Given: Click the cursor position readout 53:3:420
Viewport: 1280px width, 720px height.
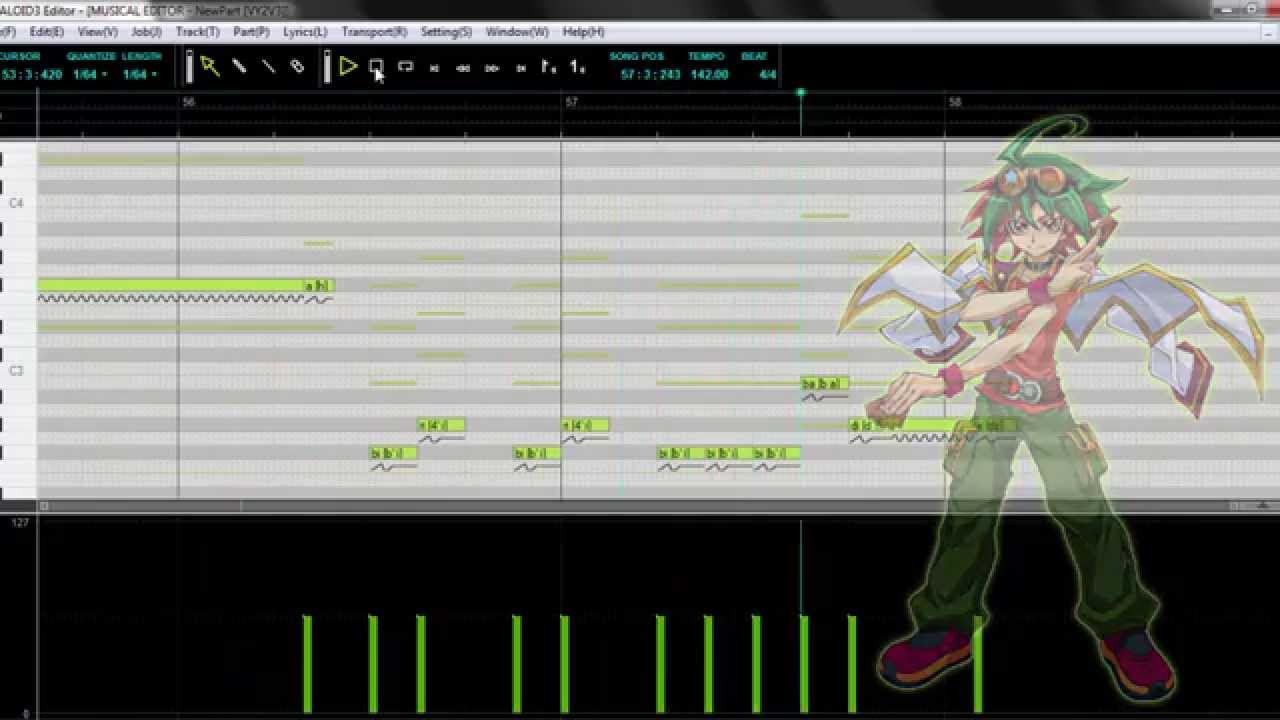Looking at the screenshot, I should click(32, 74).
